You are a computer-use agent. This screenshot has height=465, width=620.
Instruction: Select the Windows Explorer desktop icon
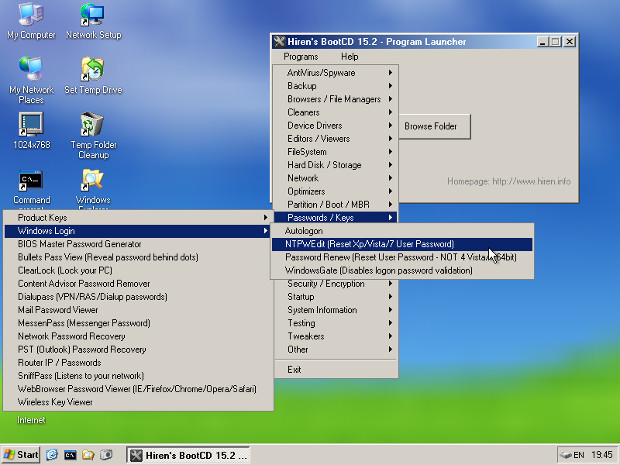coord(93,189)
